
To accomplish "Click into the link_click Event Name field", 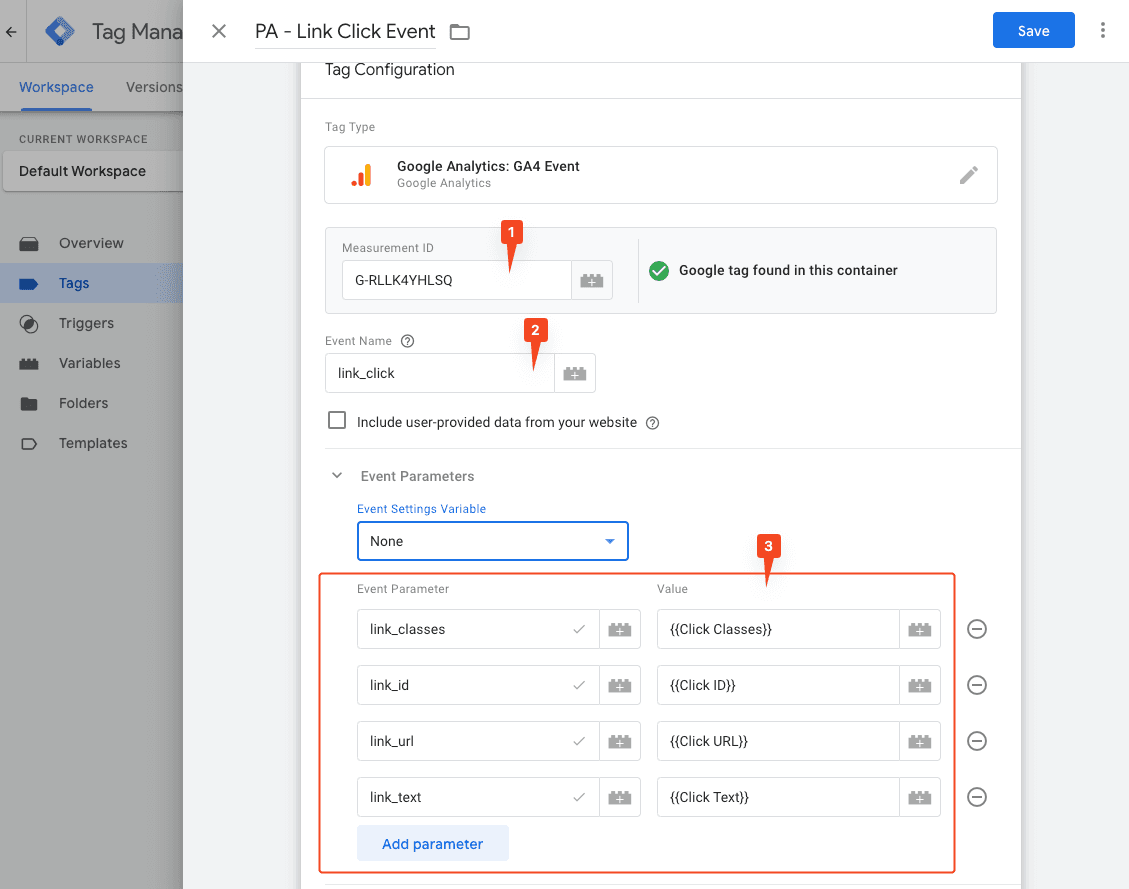I will (x=438, y=373).
